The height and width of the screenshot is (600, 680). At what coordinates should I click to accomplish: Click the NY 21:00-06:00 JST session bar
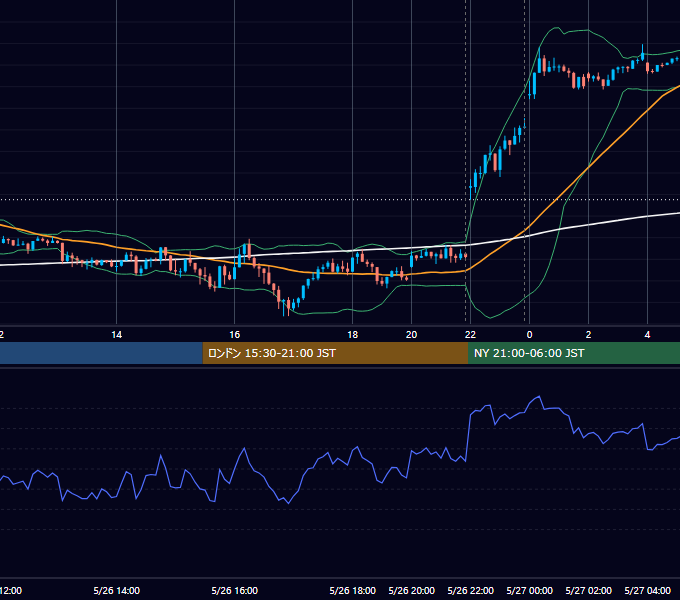click(574, 353)
